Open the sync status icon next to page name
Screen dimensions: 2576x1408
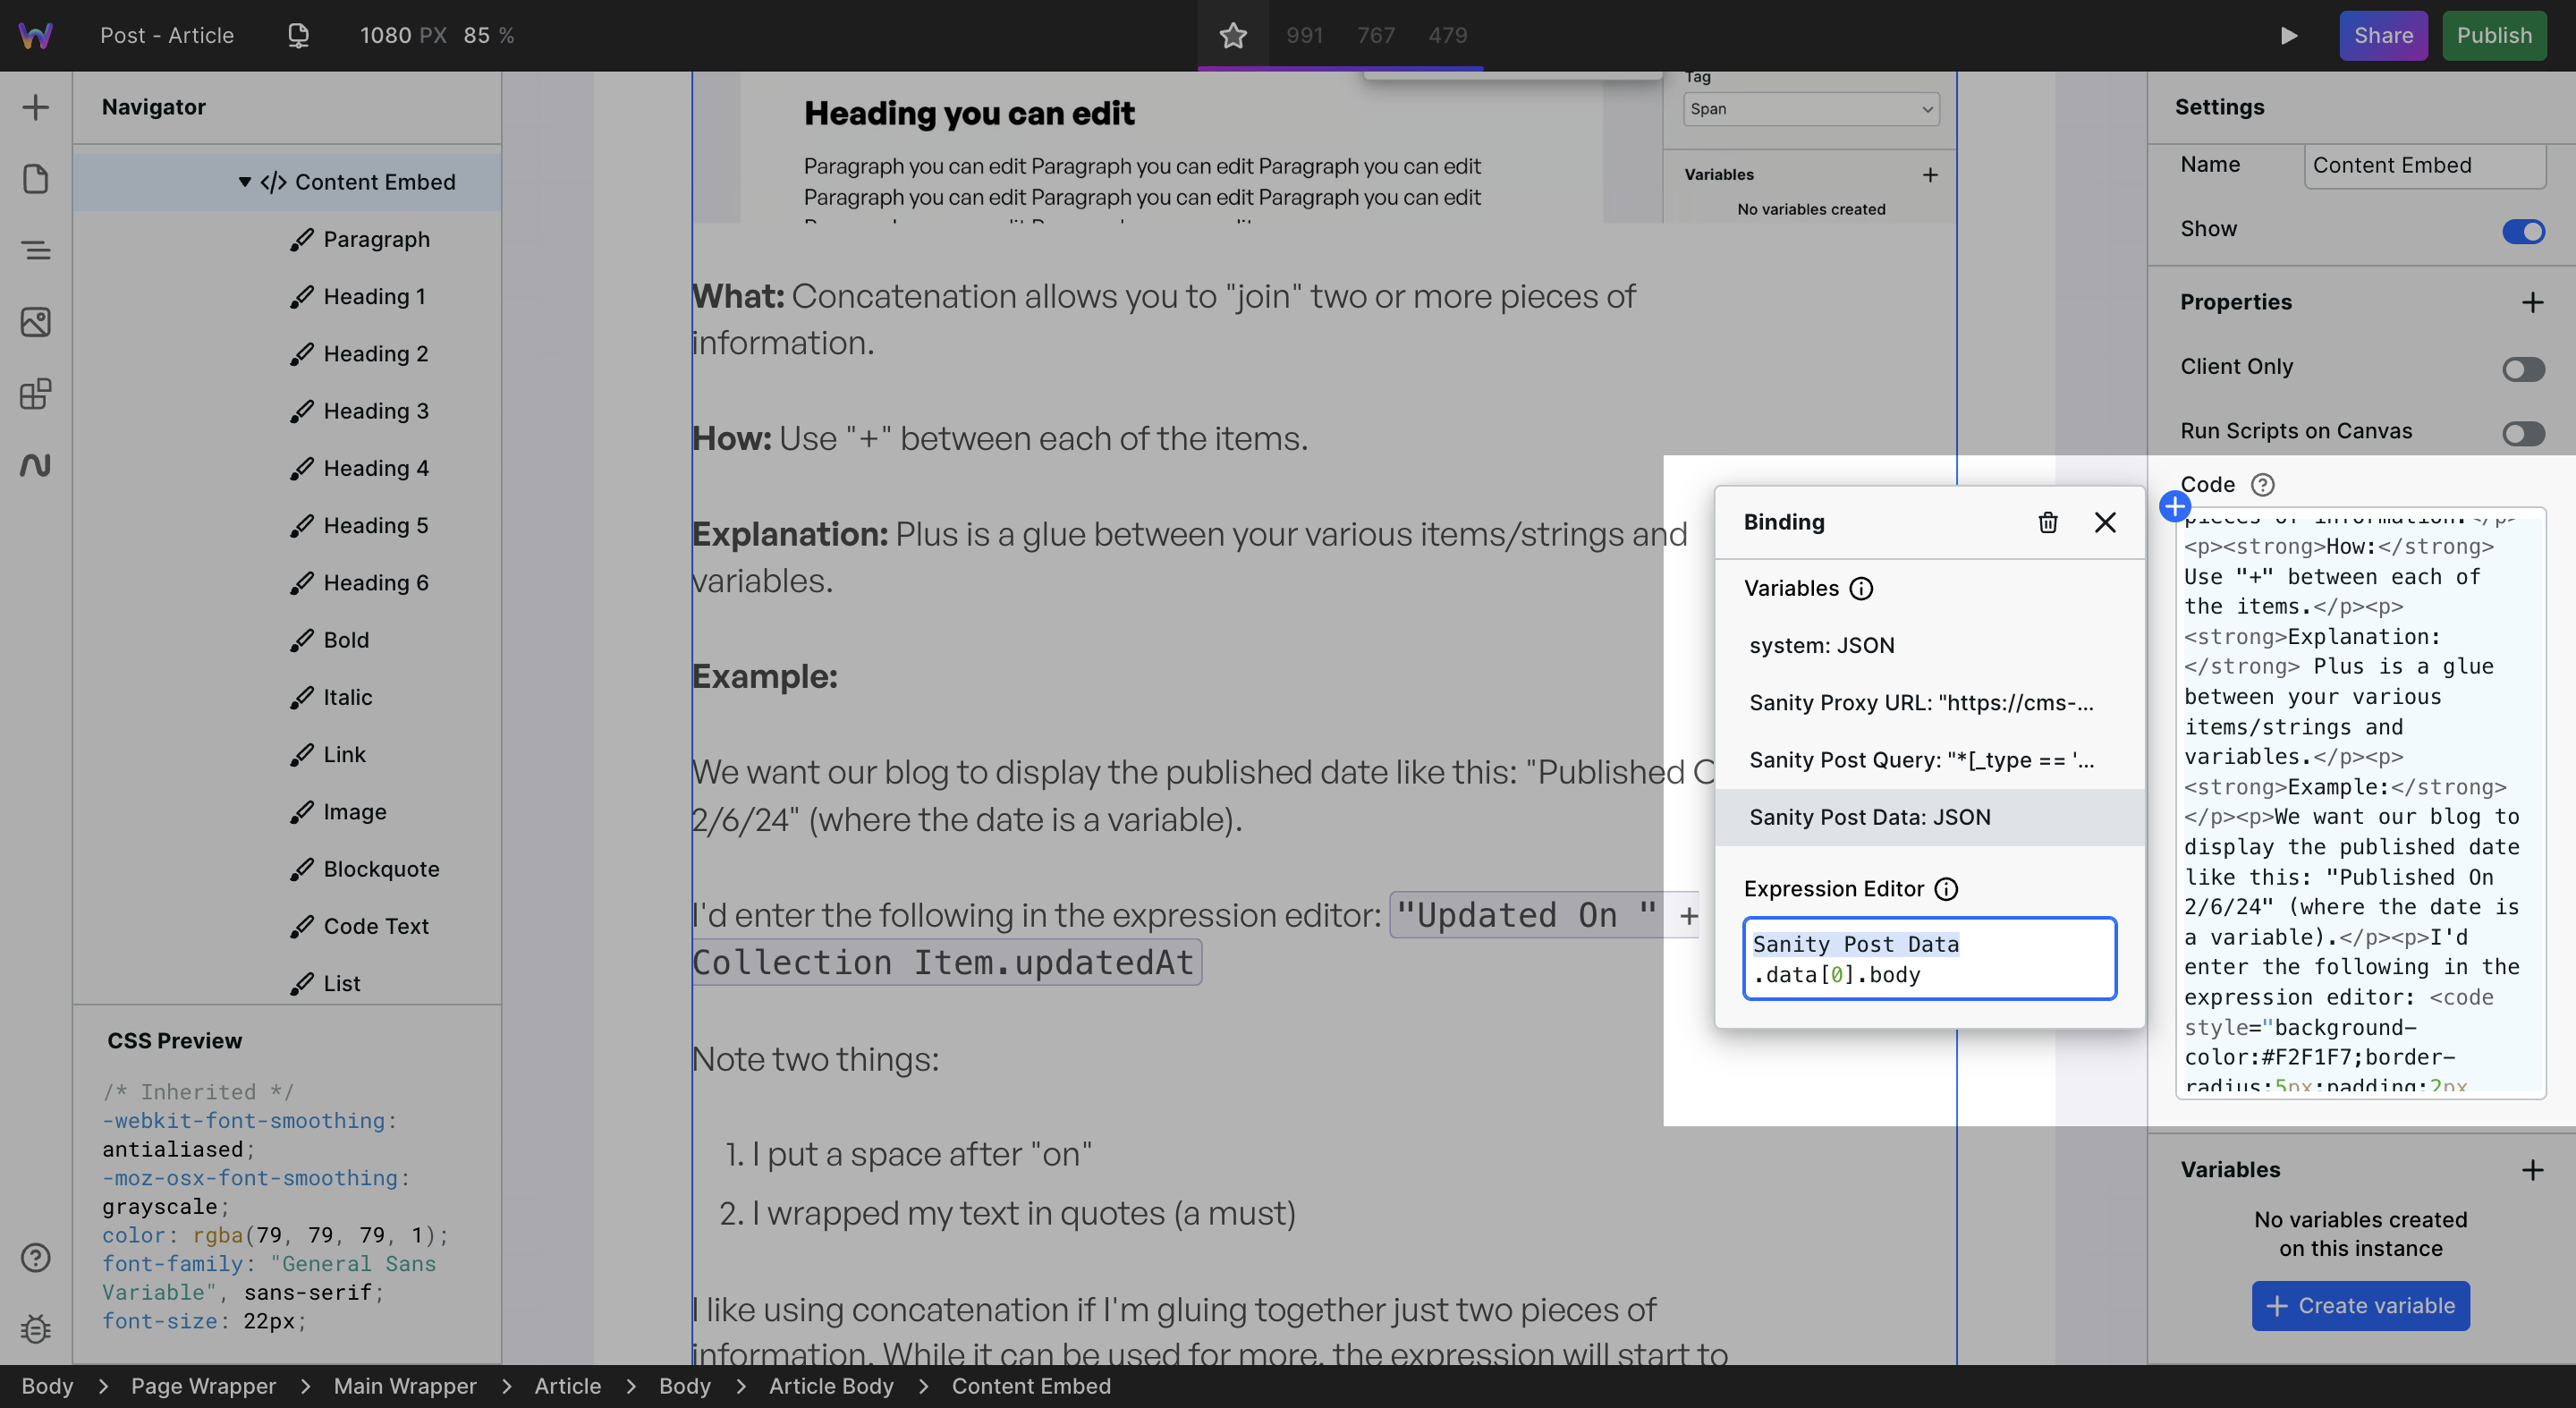(298, 36)
